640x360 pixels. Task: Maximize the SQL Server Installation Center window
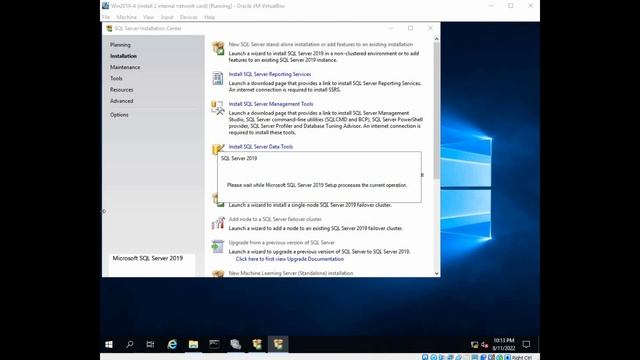[x=411, y=28]
